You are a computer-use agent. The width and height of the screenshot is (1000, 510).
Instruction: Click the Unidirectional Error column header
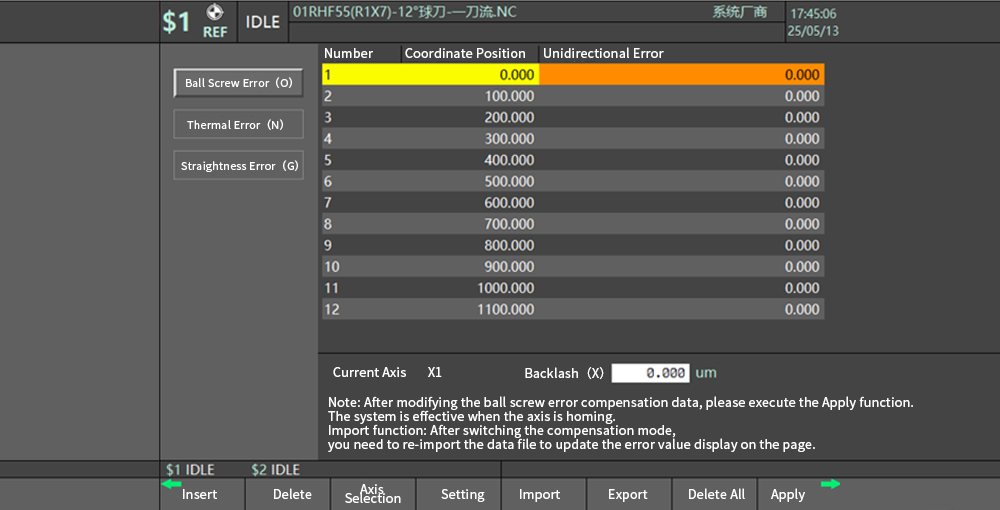[603, 53]
